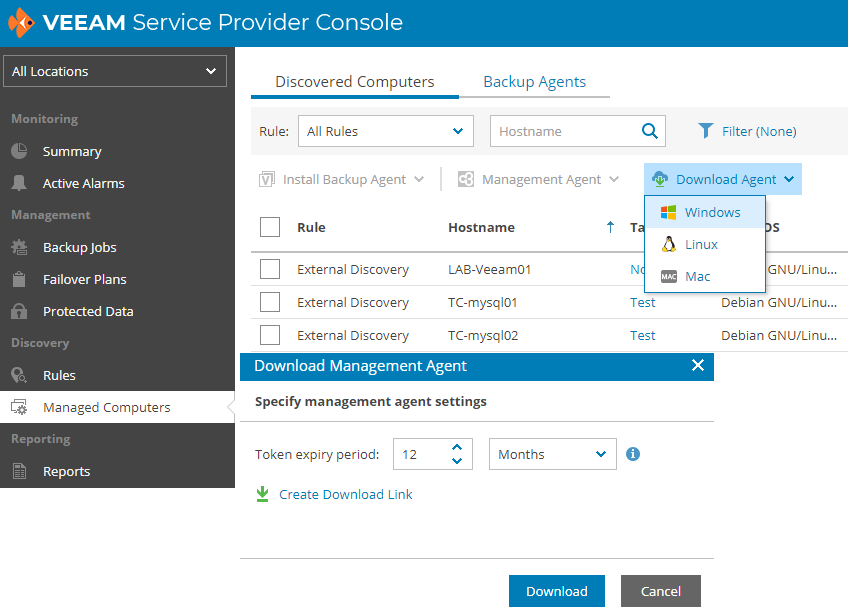848x613 pixels.
Task: Click the Mac icon in dropdown
Action: 669,276
